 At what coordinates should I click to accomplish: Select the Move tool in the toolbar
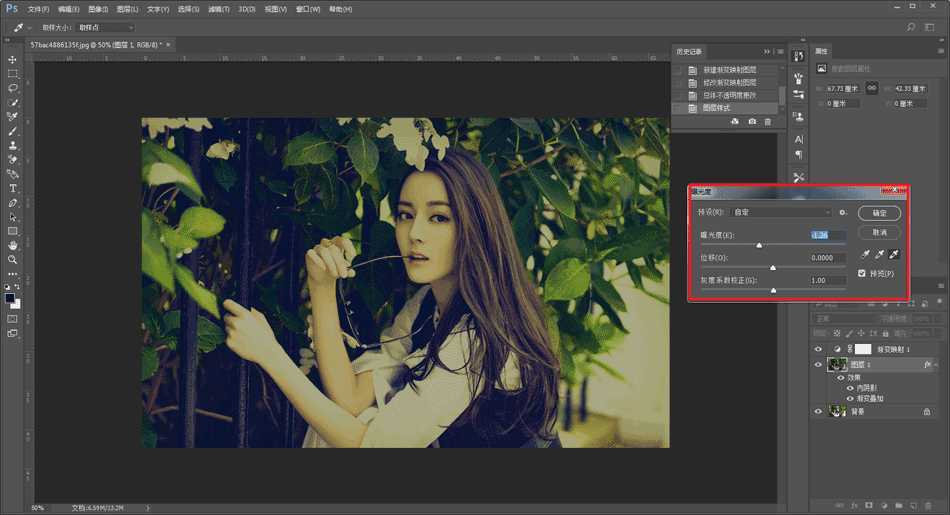click(x=13, y=59)
